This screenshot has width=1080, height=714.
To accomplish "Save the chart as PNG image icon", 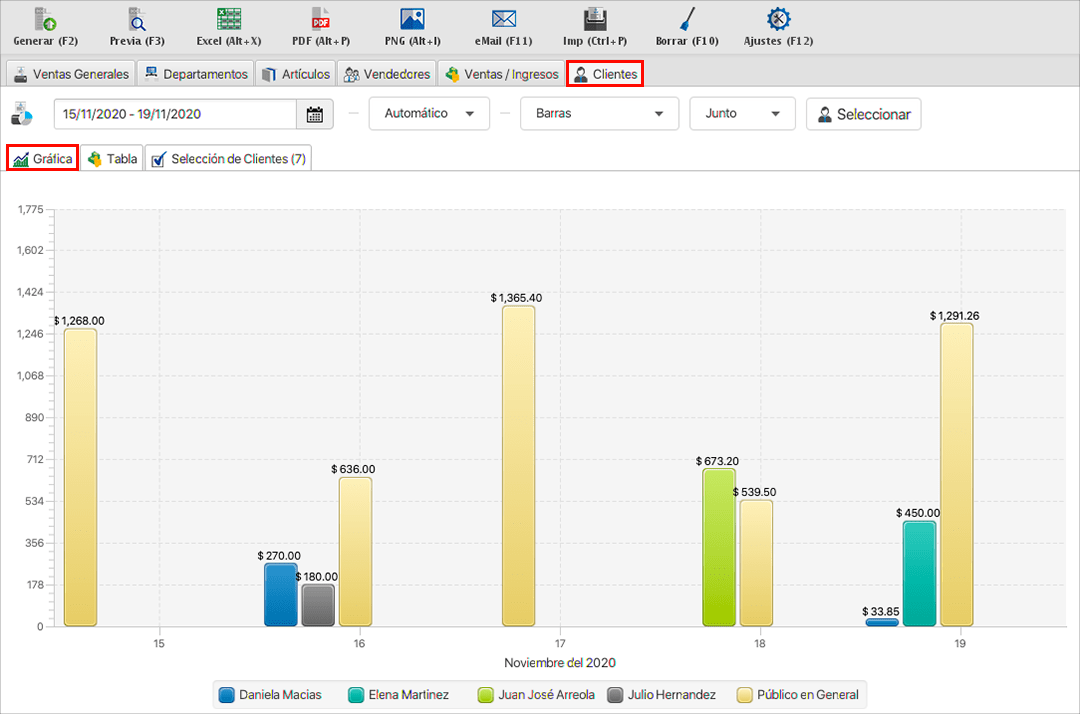I will 412,19.
